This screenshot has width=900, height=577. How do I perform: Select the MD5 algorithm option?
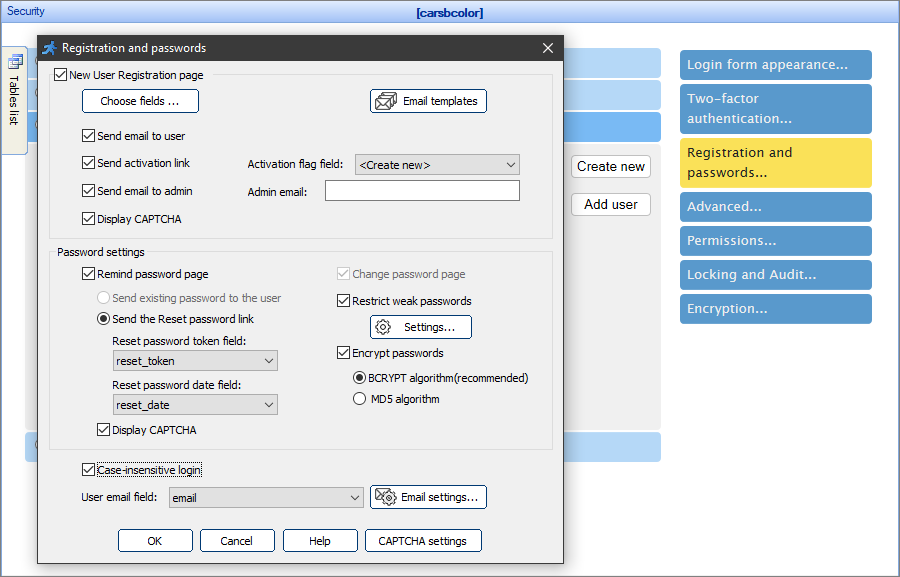coord(359,397)
